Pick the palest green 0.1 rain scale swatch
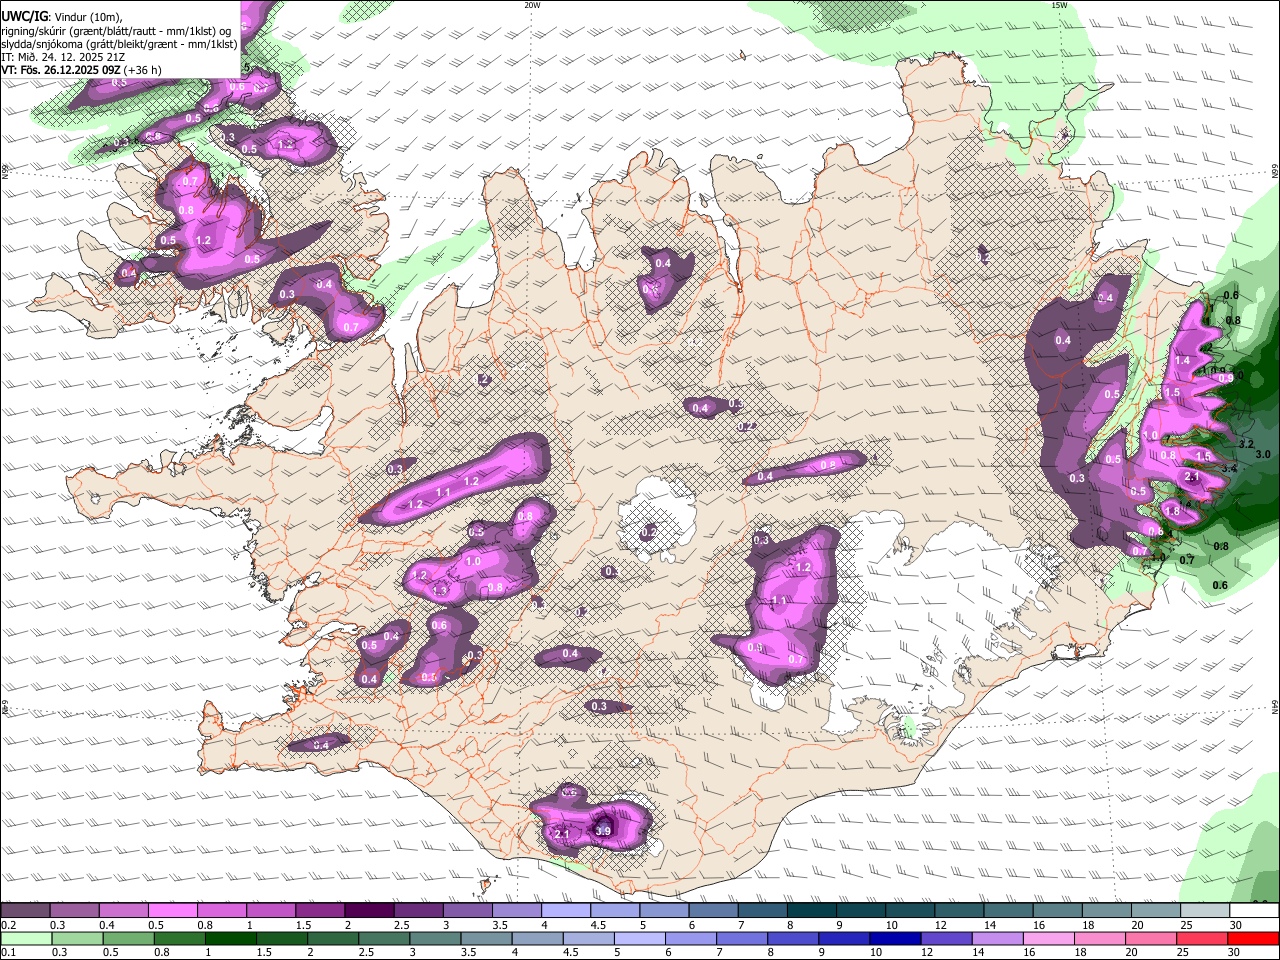This screenshot has width=1280, height=960. click(x=27, y=938)
